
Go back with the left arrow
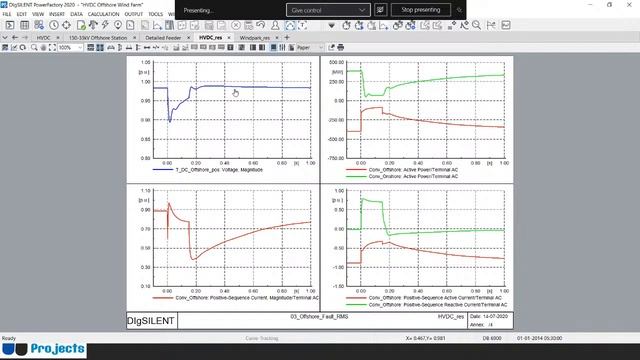(15, 37)
